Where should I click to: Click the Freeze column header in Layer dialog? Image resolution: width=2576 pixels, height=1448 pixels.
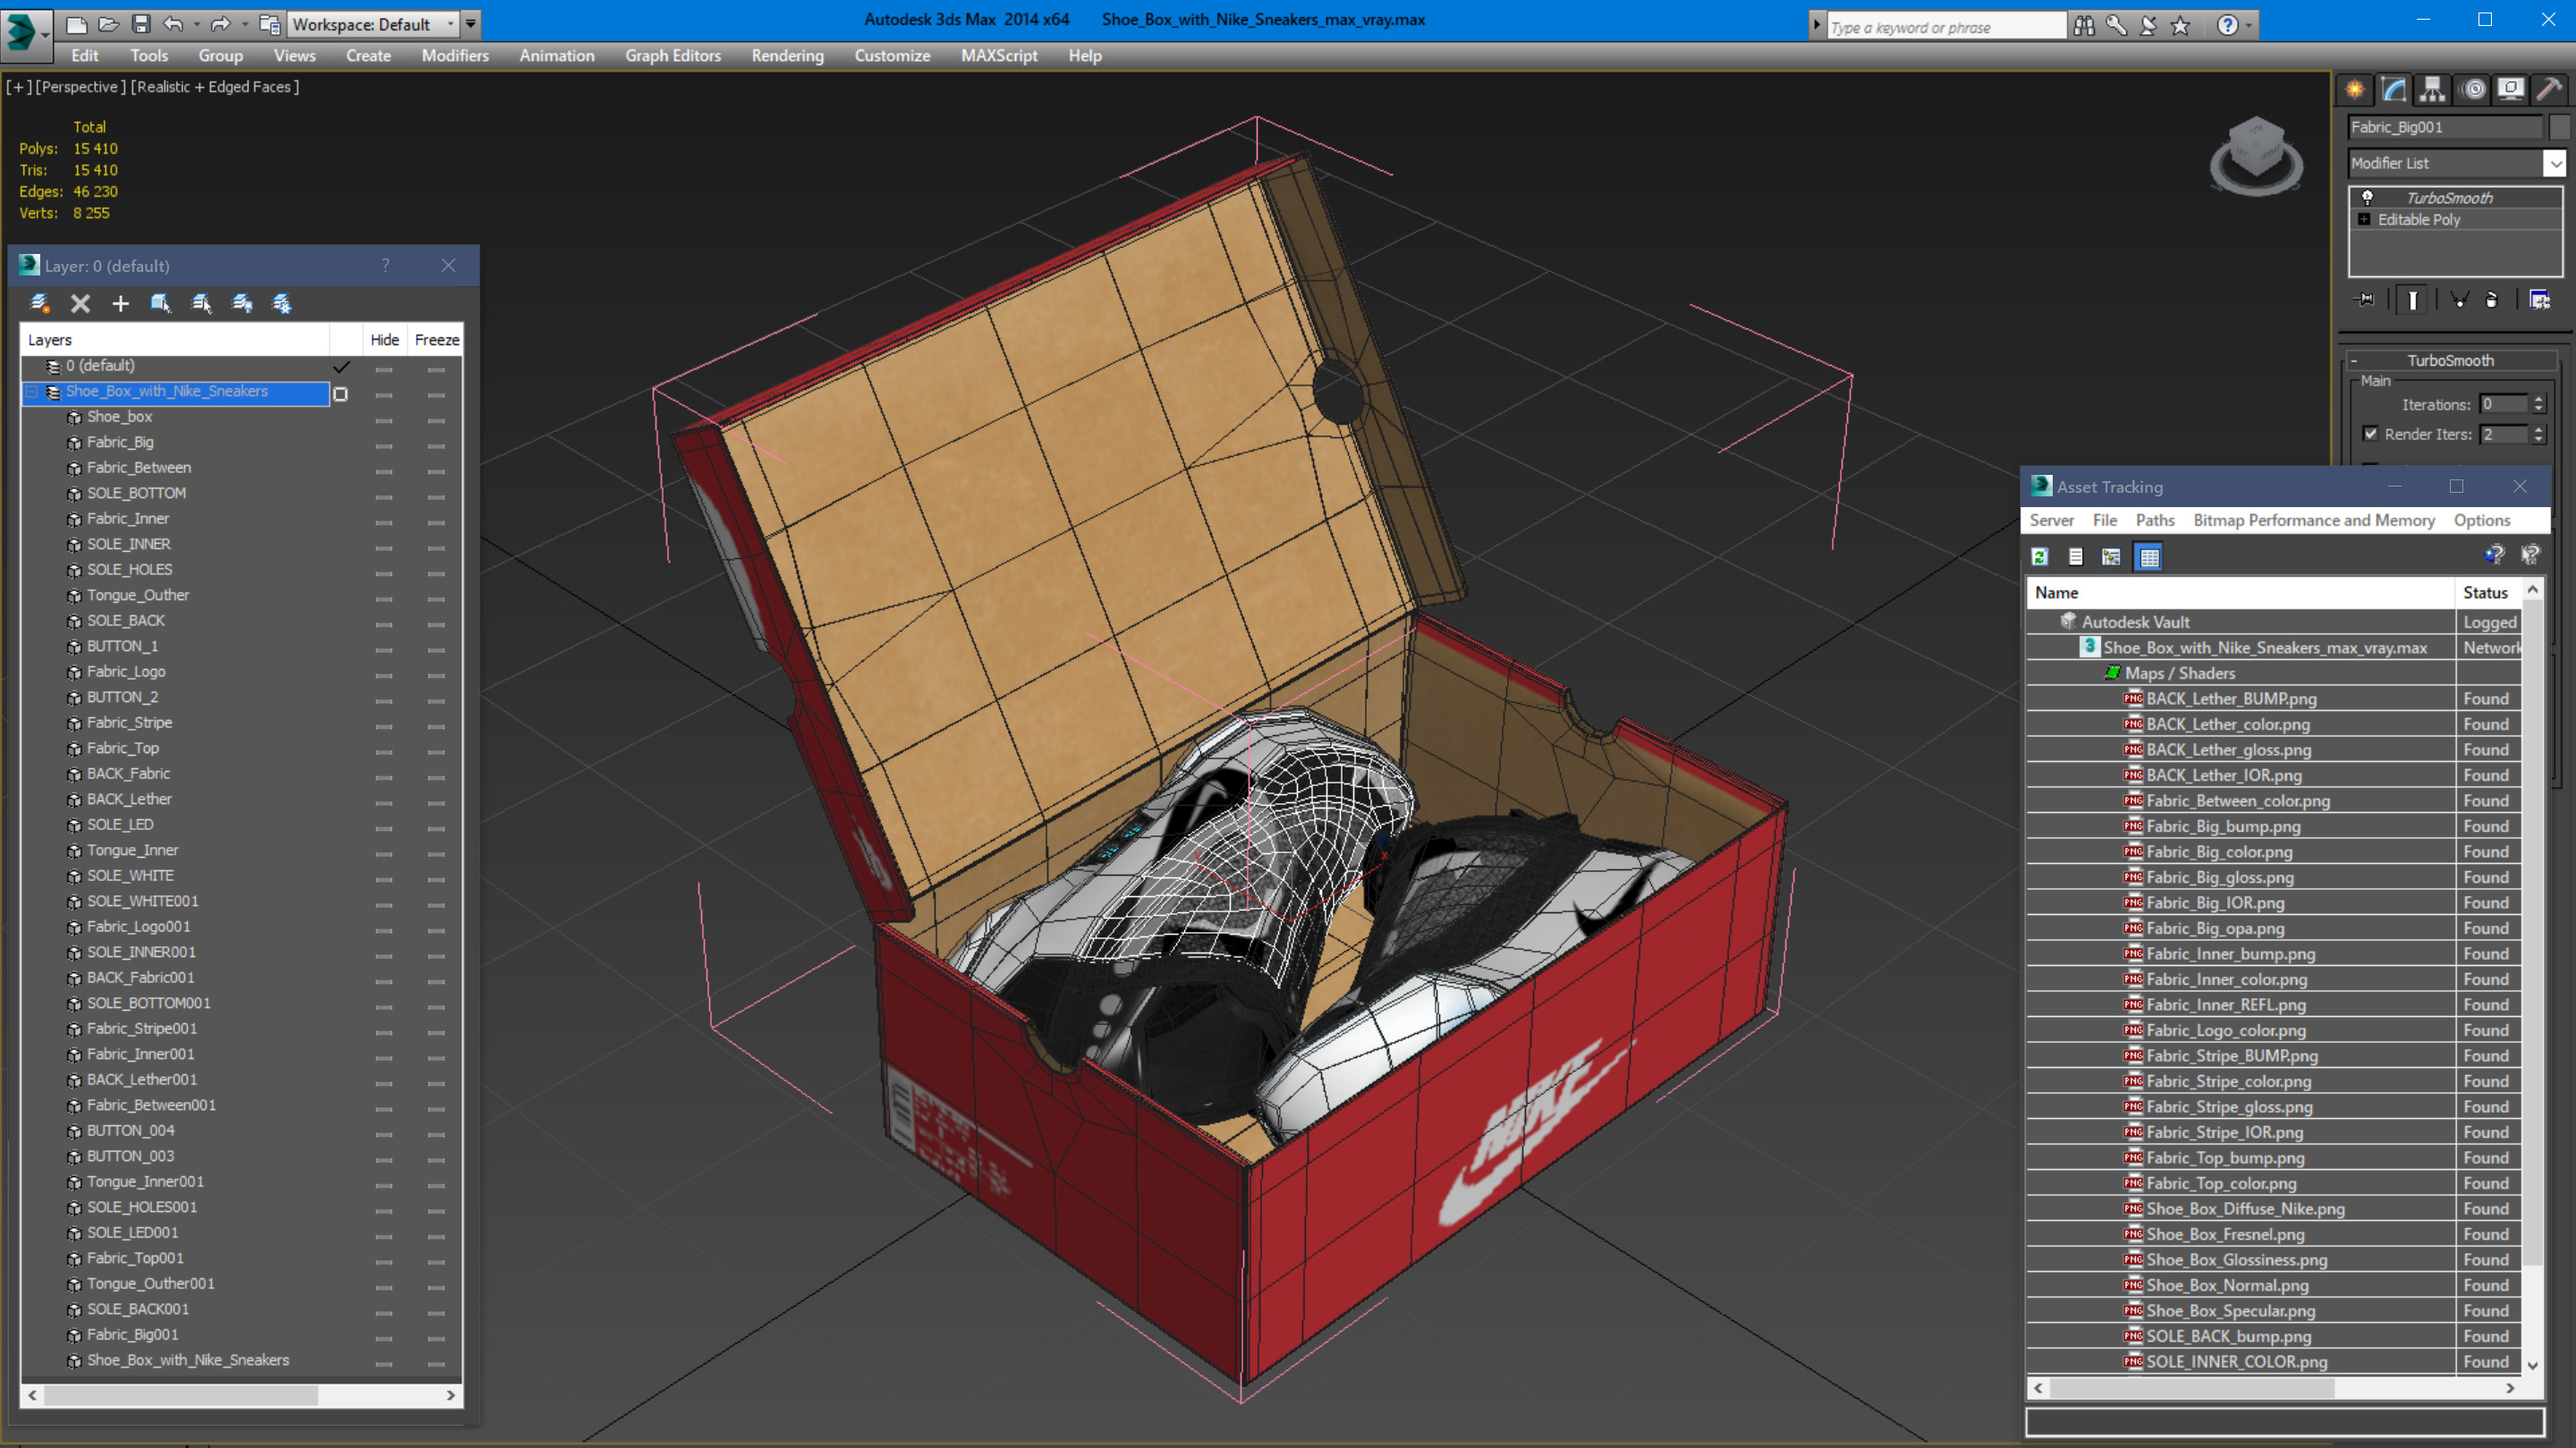[437, 340]
